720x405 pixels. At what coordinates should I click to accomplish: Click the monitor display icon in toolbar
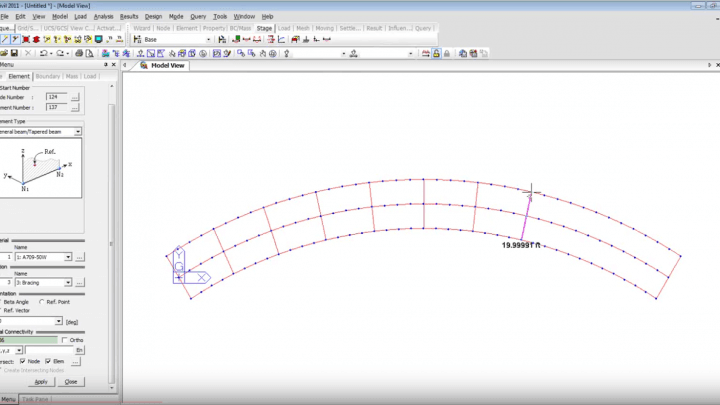[x=99, y=39]
